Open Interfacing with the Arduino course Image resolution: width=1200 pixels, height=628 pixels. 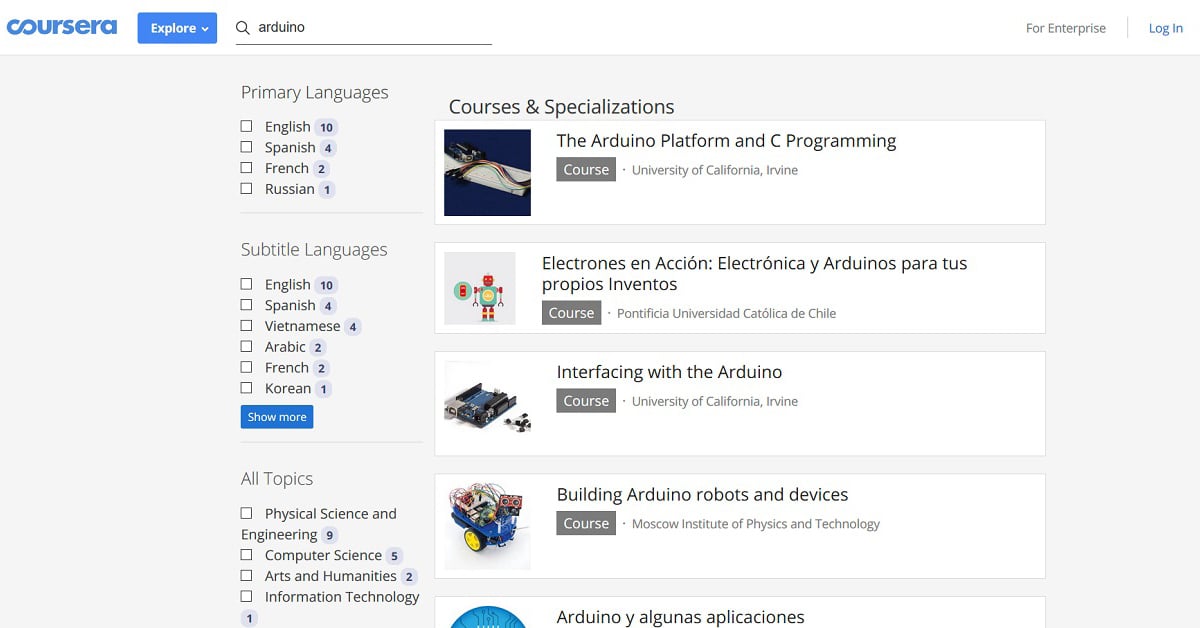[x=669, y=372]
